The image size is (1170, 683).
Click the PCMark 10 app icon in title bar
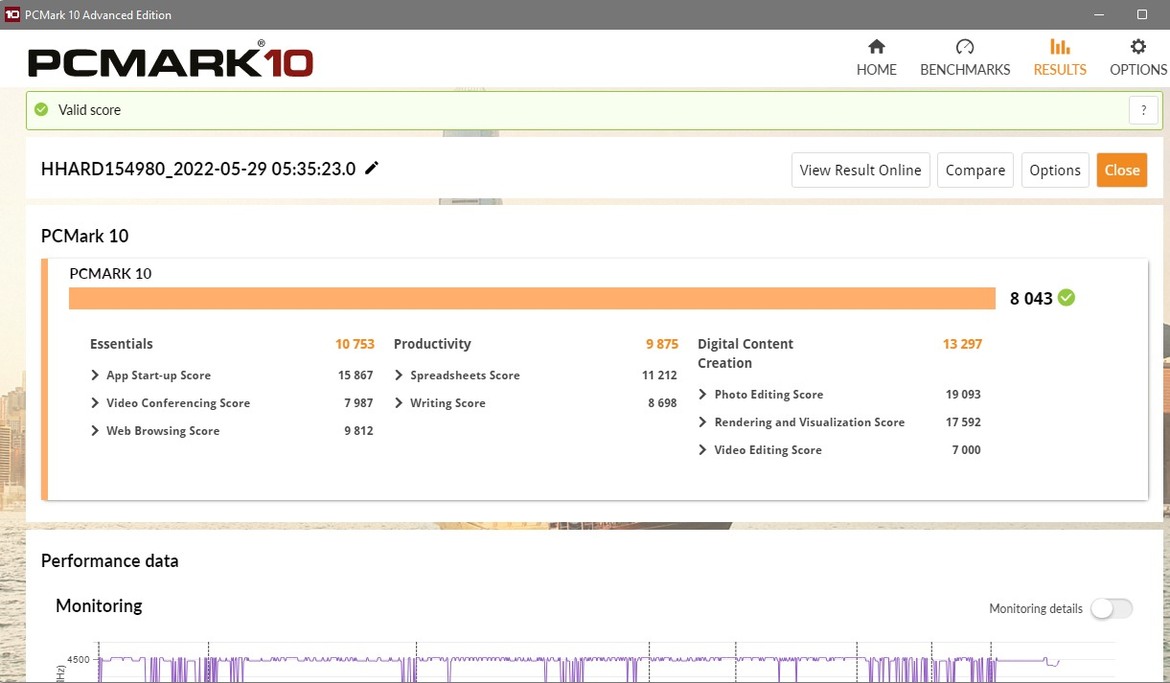(12, 14)
